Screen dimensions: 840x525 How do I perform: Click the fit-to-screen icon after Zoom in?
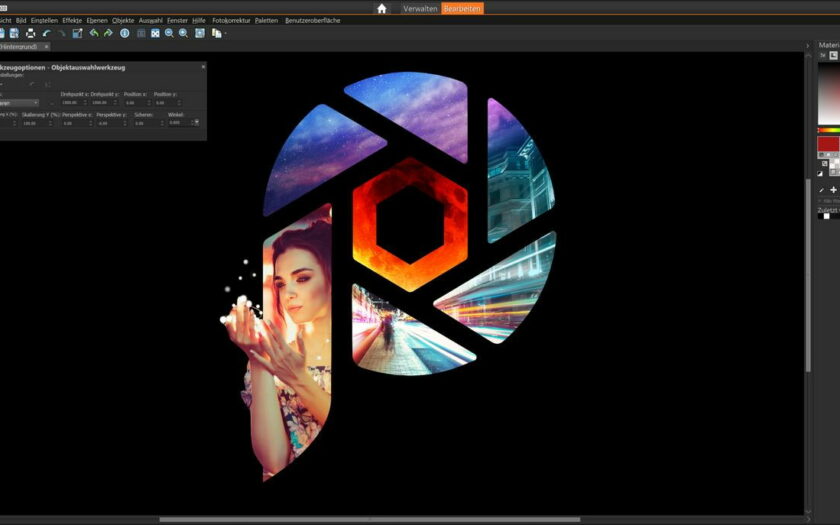coord(200,33)
